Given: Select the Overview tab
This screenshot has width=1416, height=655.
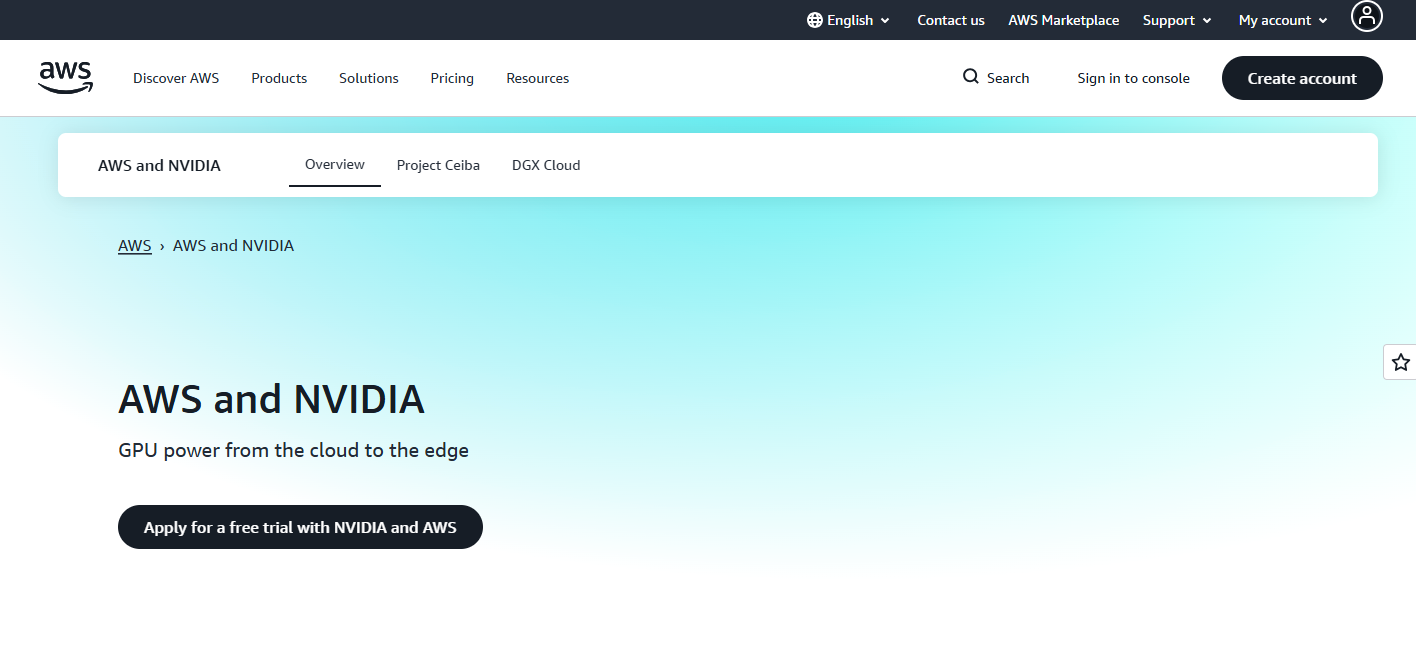Looking at the screenshot, I should point(334,164).
